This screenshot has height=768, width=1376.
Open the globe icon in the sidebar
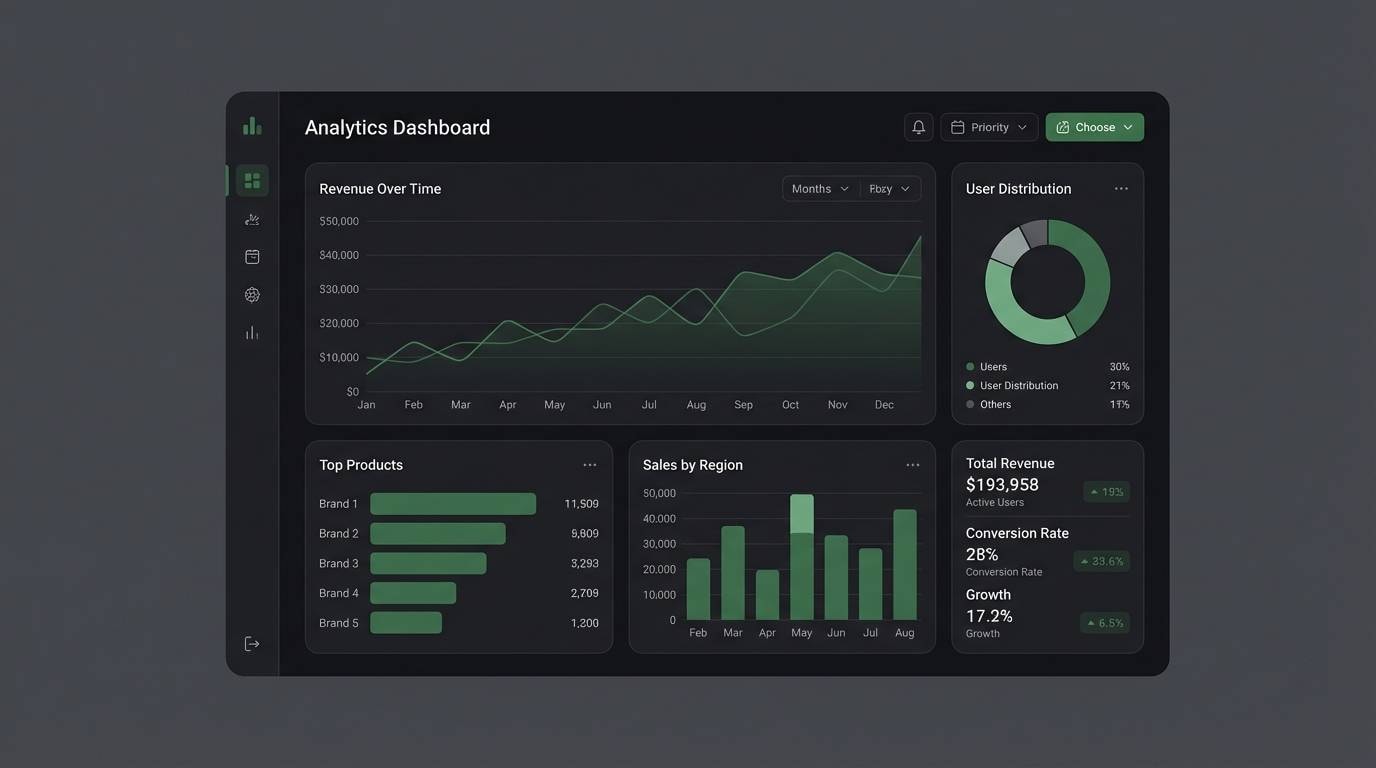click(x=251, y=294)
